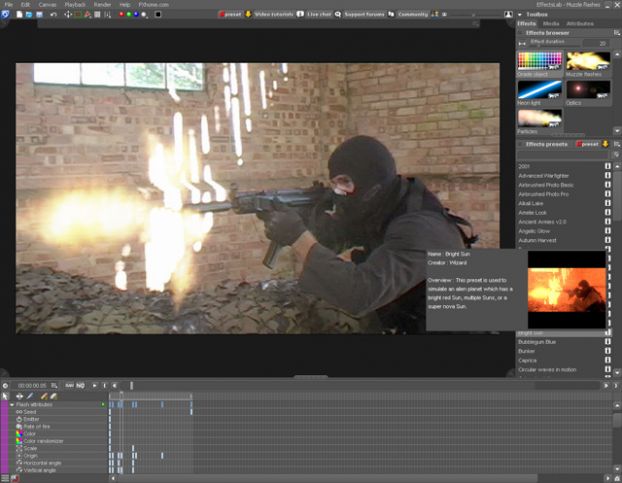Collapse the Flash attributes group
Image resolution: width=622 pixels, height=483 pixels.
coord(12,405)
